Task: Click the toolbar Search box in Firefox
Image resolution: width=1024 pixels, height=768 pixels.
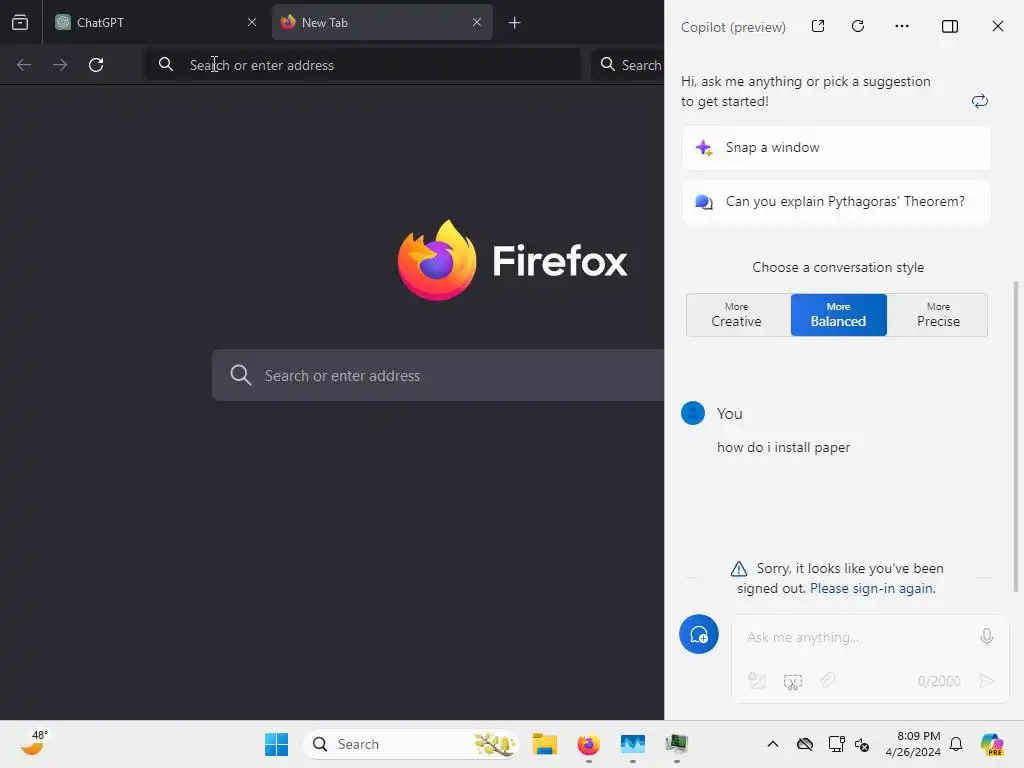Action: click(x=628, y=65)
